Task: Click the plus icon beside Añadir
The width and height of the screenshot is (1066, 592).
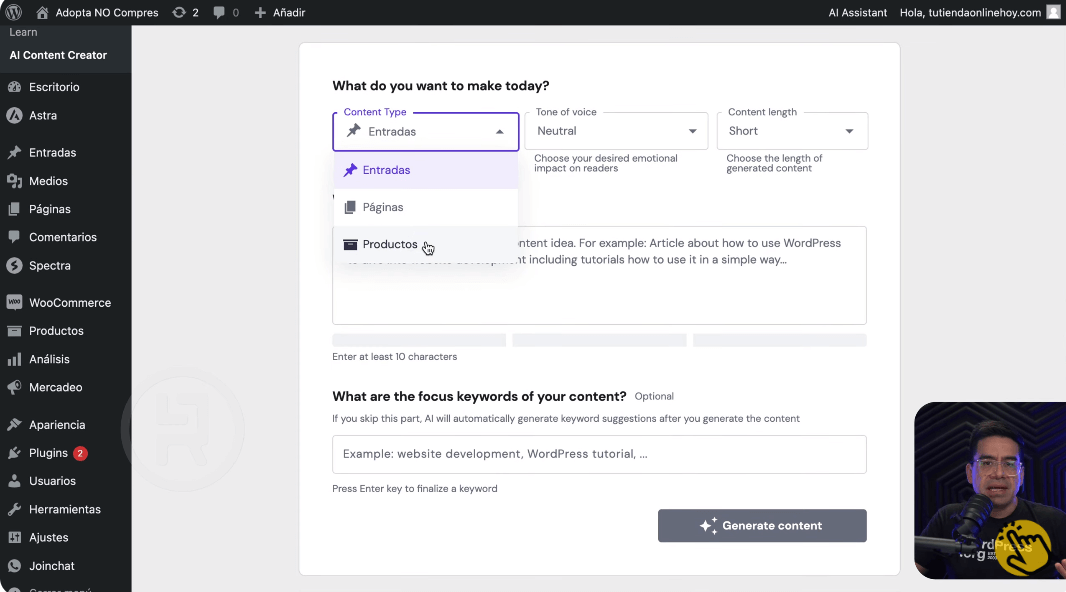Action: (260, 12)
